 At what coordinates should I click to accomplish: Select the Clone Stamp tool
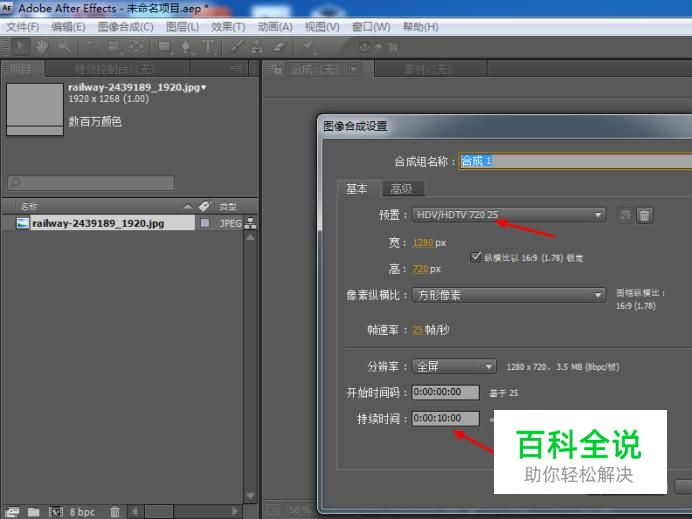coord(257,46)
